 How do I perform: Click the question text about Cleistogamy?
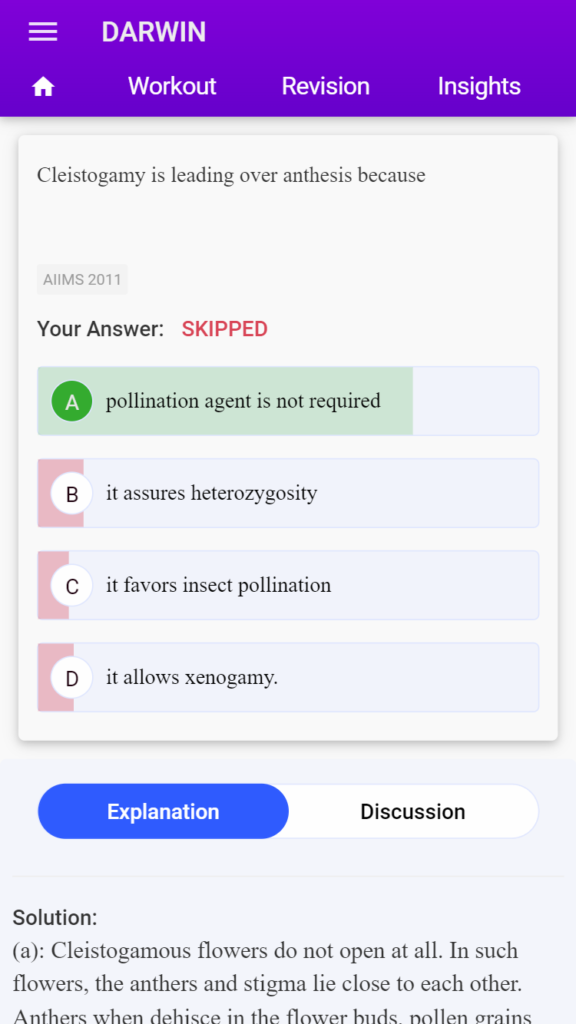click(231, 175)
